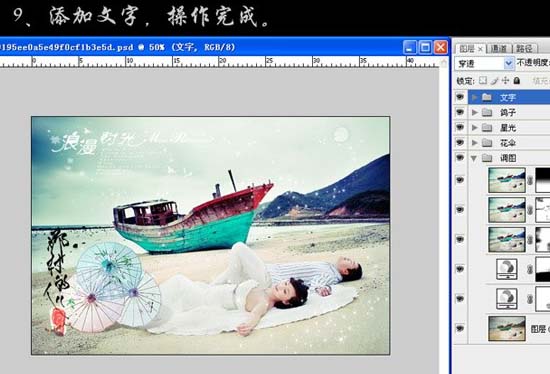Image resolution: width=550 pixels, height=374 pixels.
Task: Click the folder icon of 文字 group
Action: point(487,97)
